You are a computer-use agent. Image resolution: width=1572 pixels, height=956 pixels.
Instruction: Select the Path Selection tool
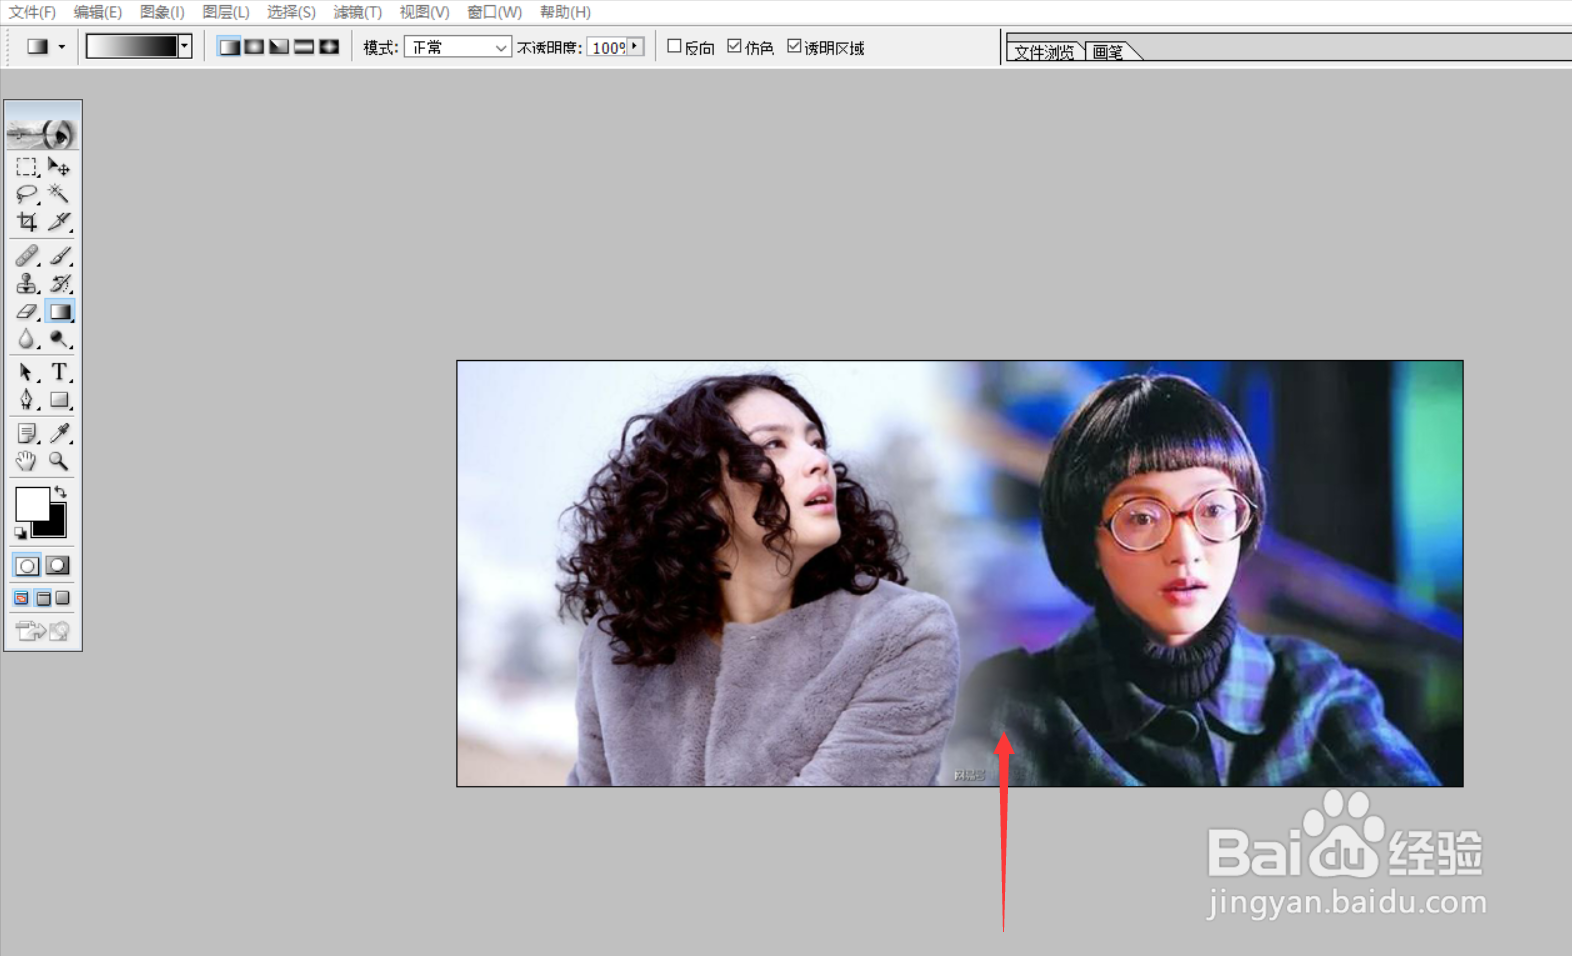27,372
